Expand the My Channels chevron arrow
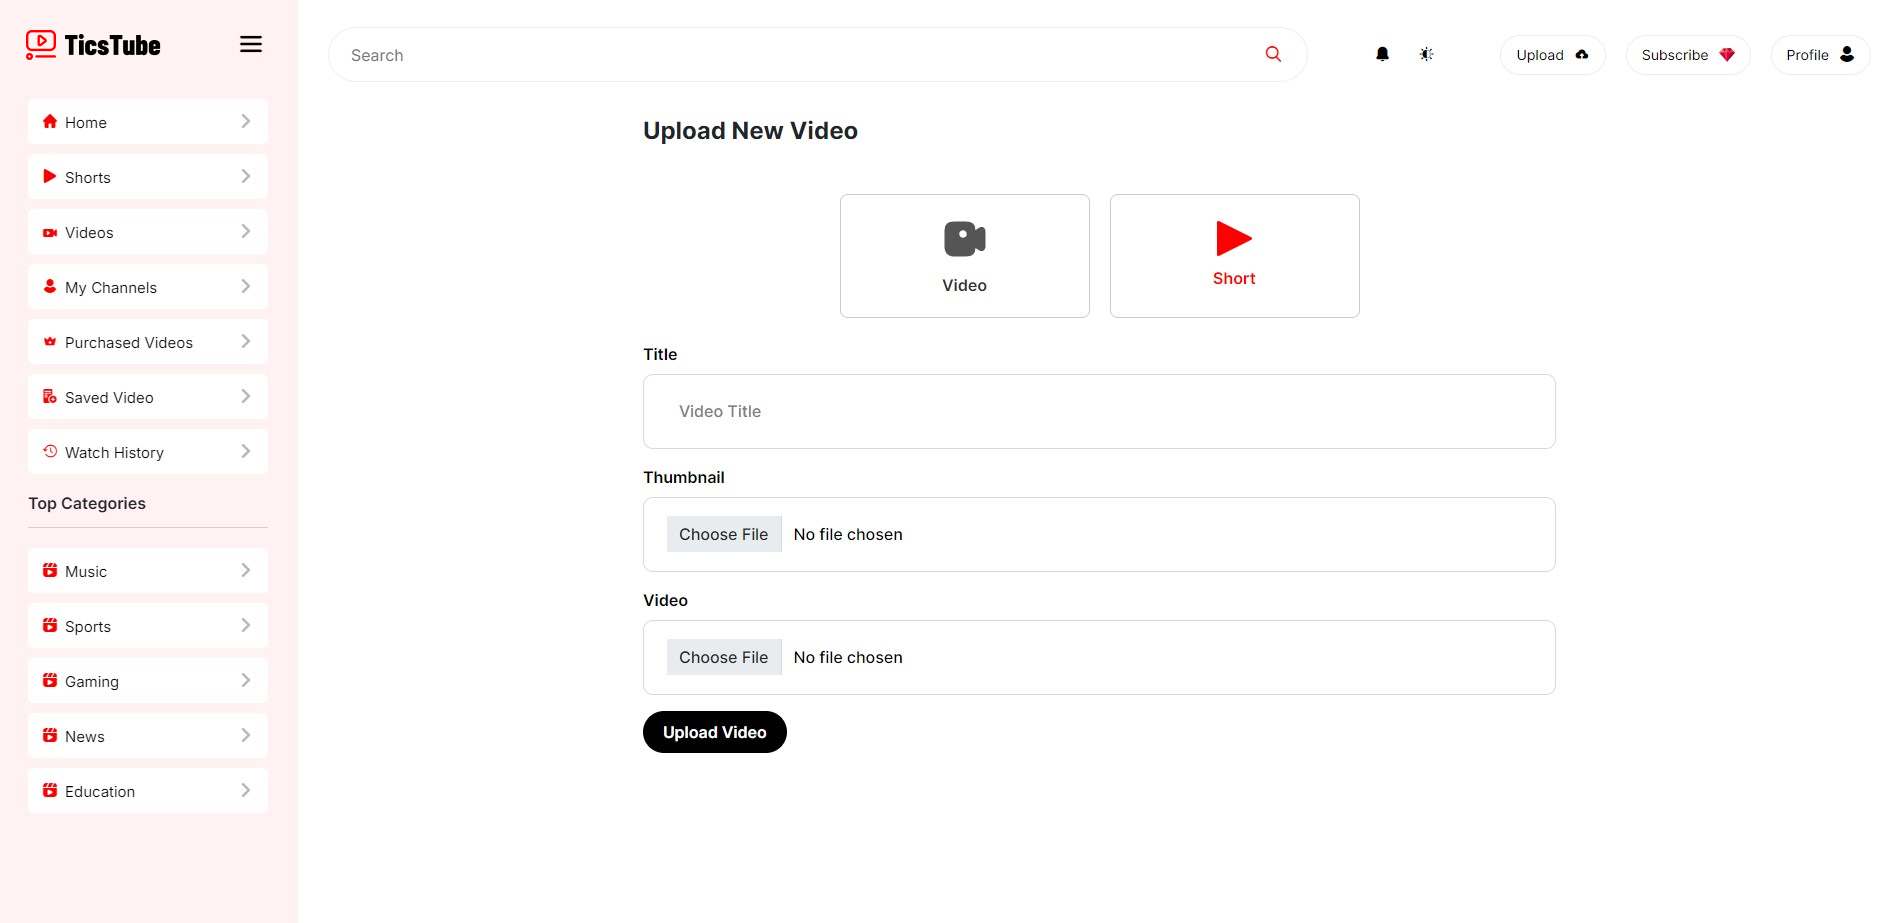 pos(246,287)
